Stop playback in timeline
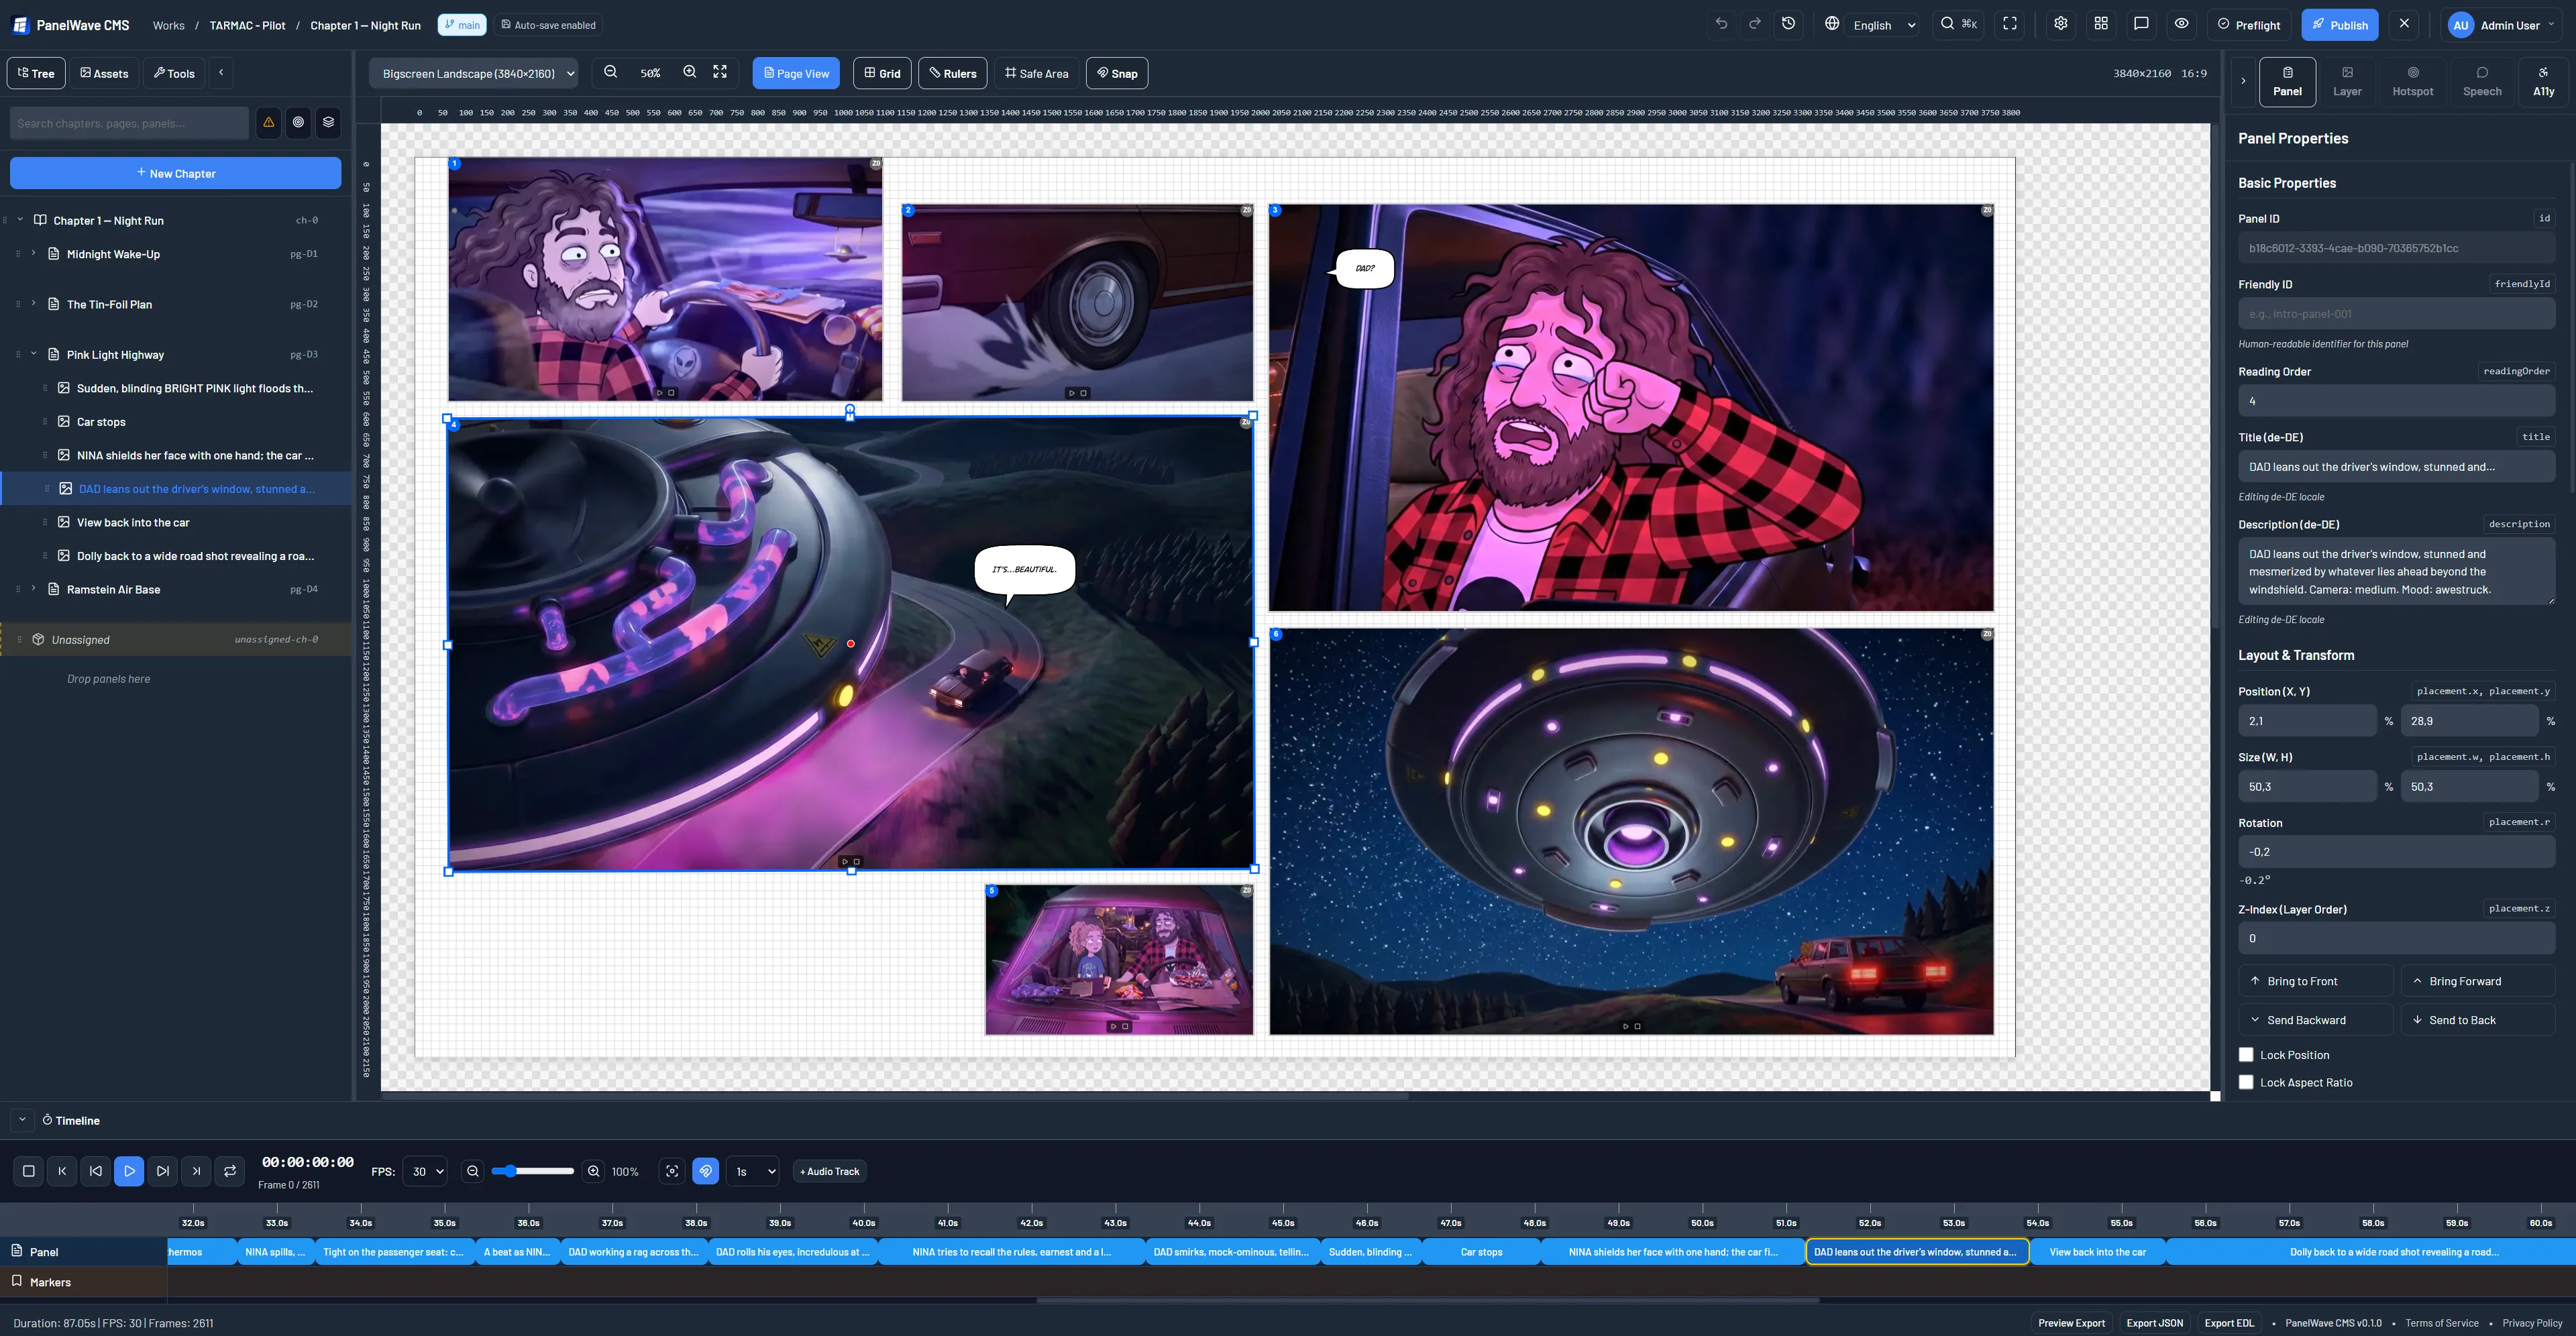Screen dimensions: 2576x1336 pos(29,1171)
